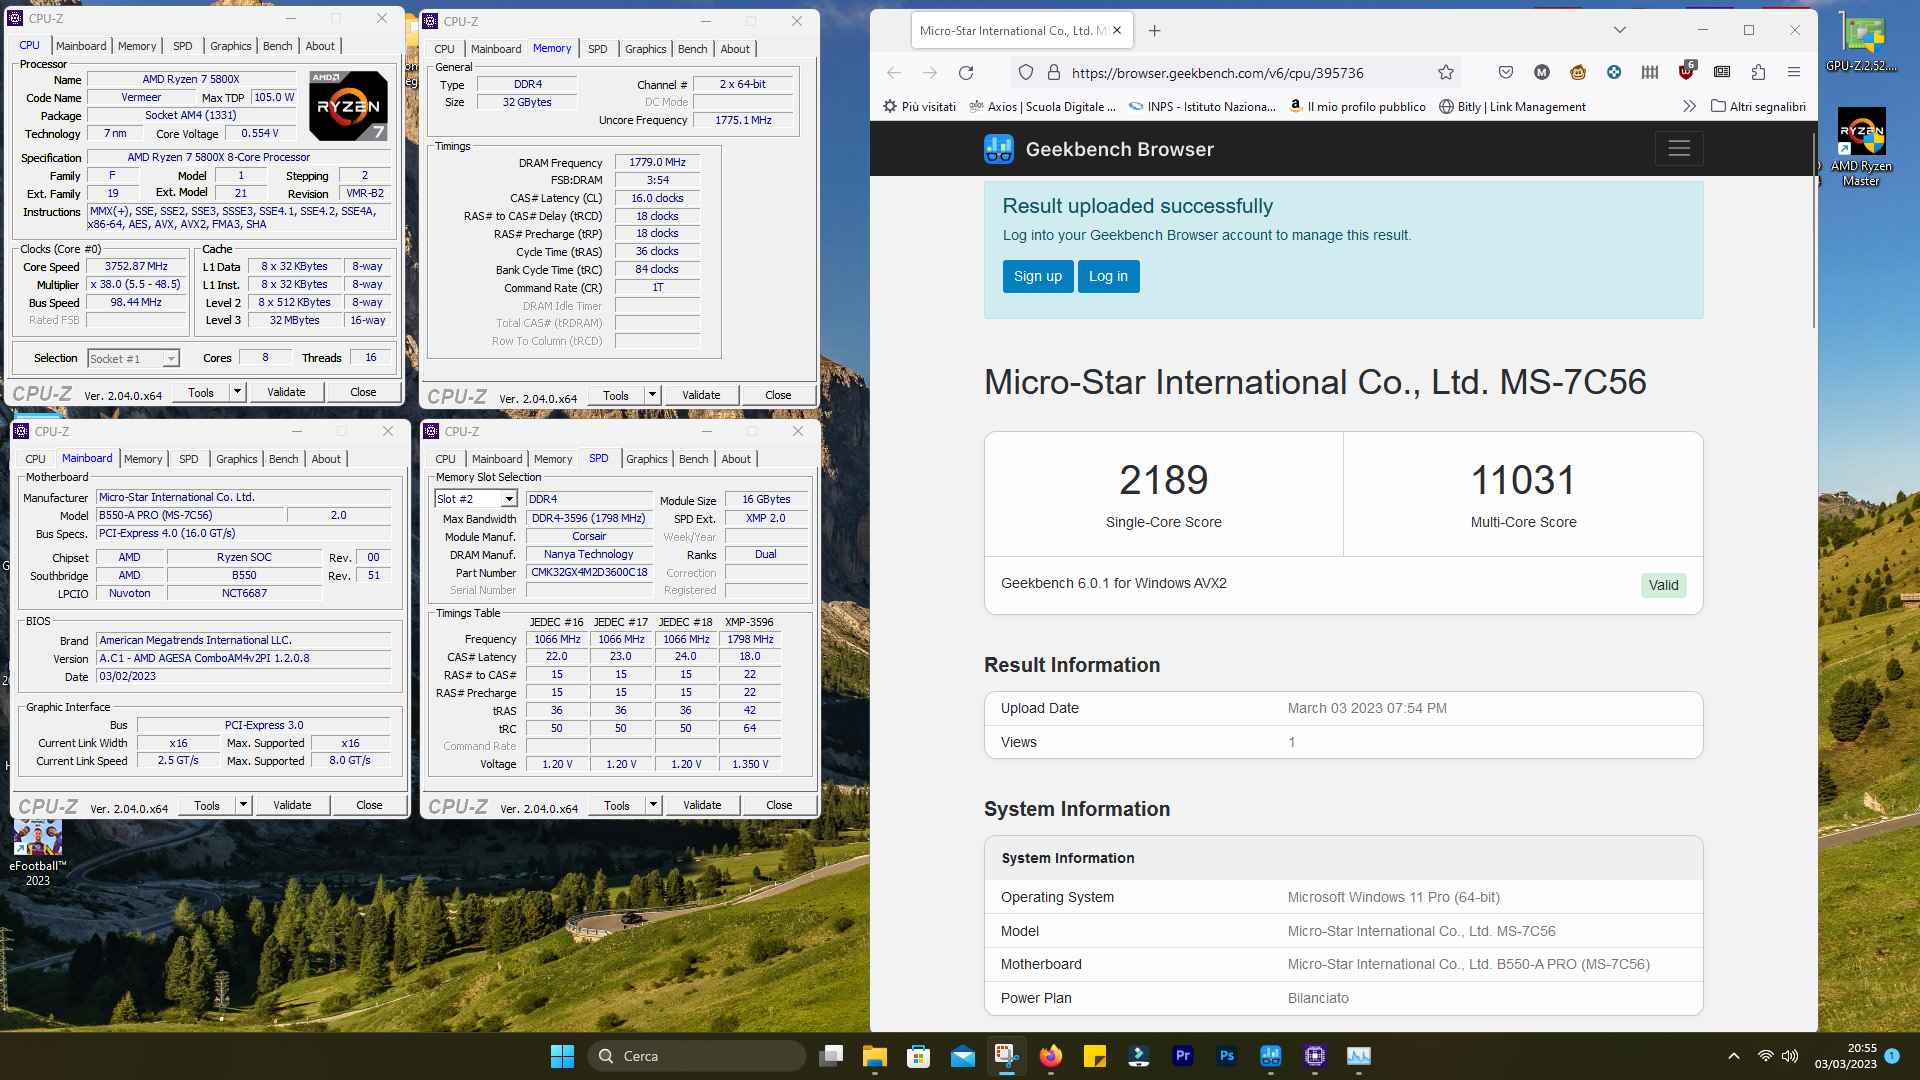Click the Log in button

point(1108,276)
